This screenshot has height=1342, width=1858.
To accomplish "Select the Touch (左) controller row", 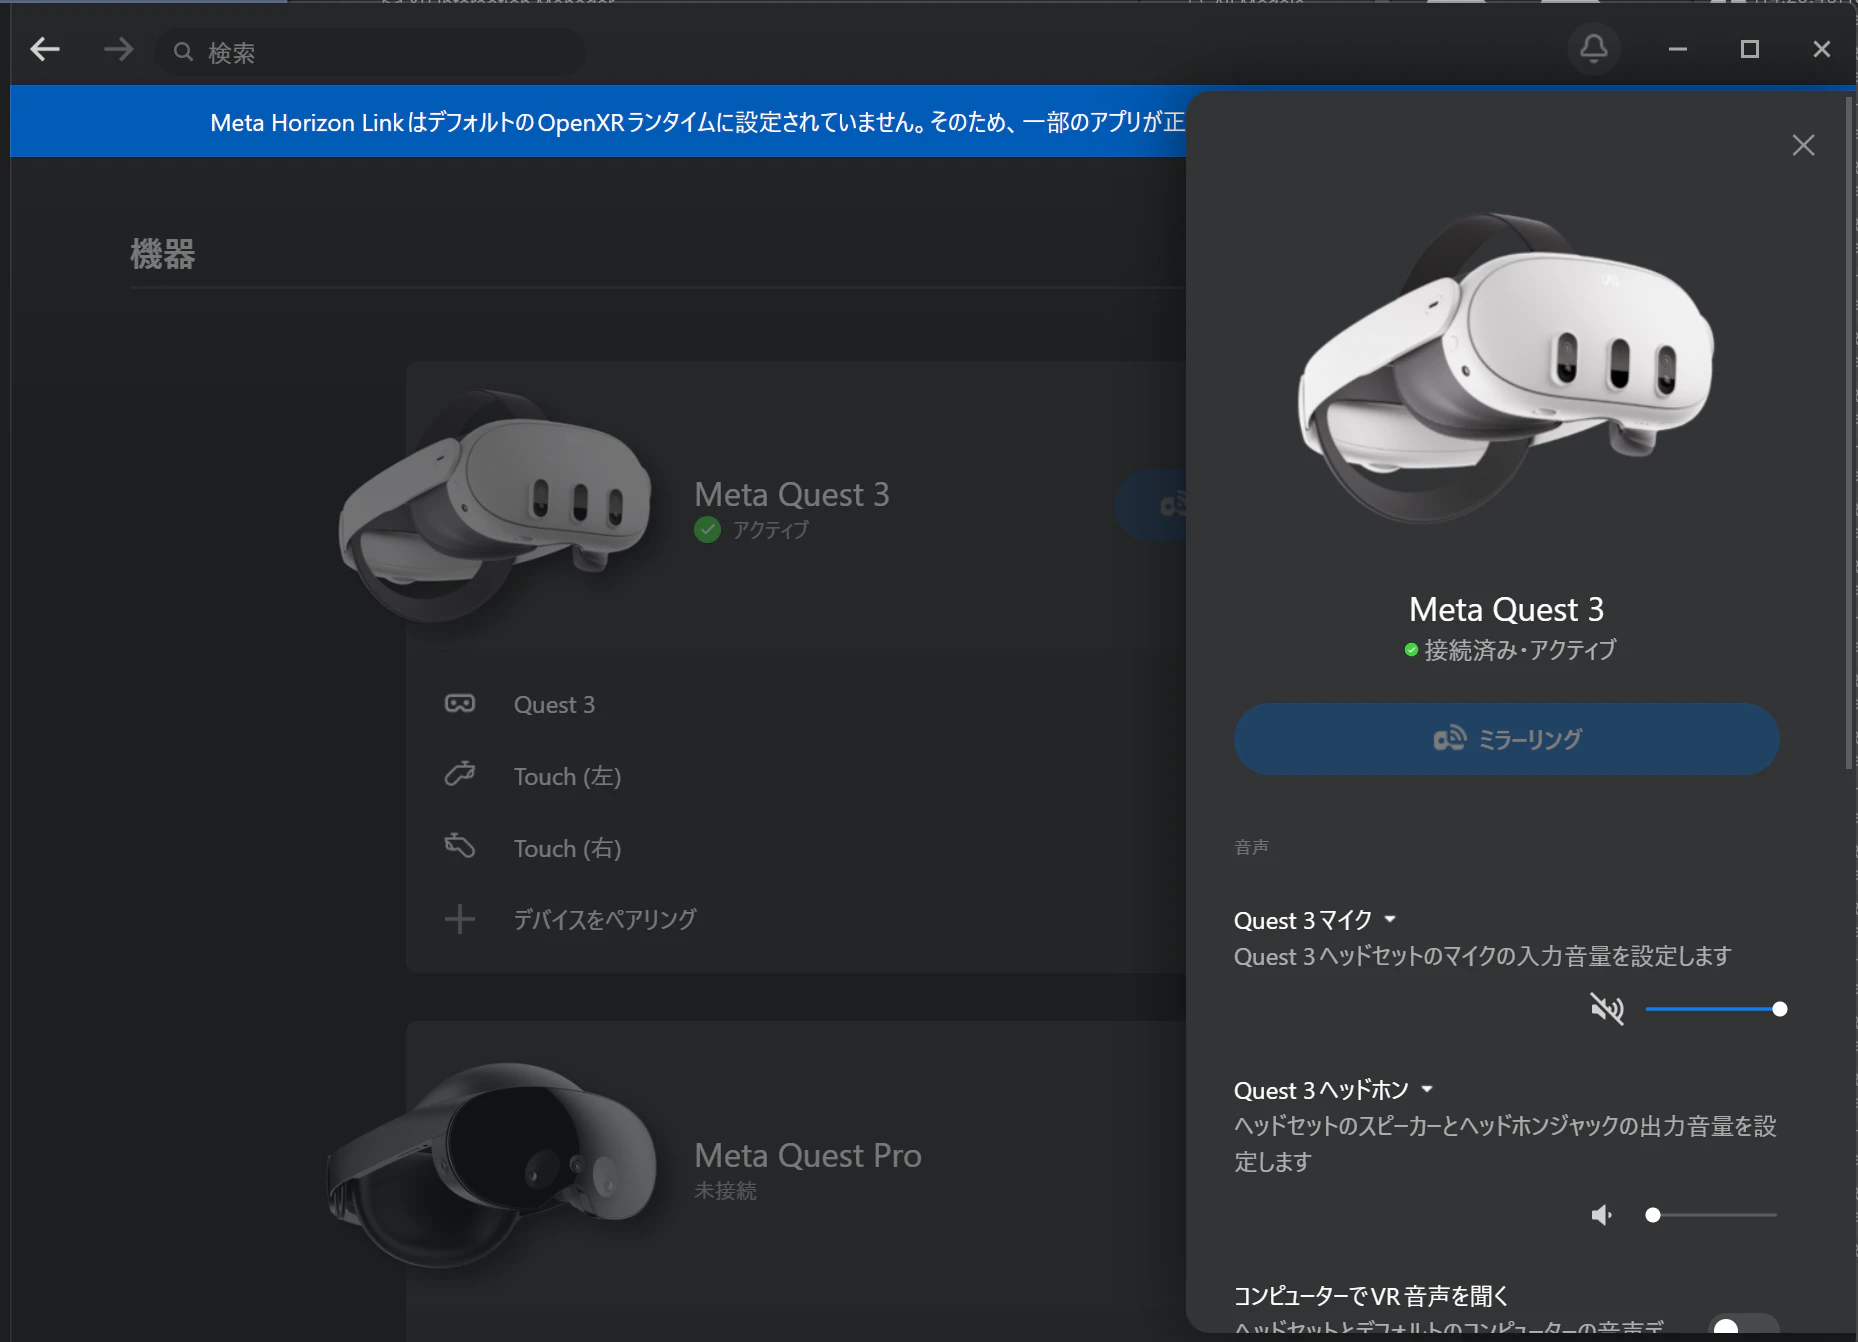I will point(795,777).
